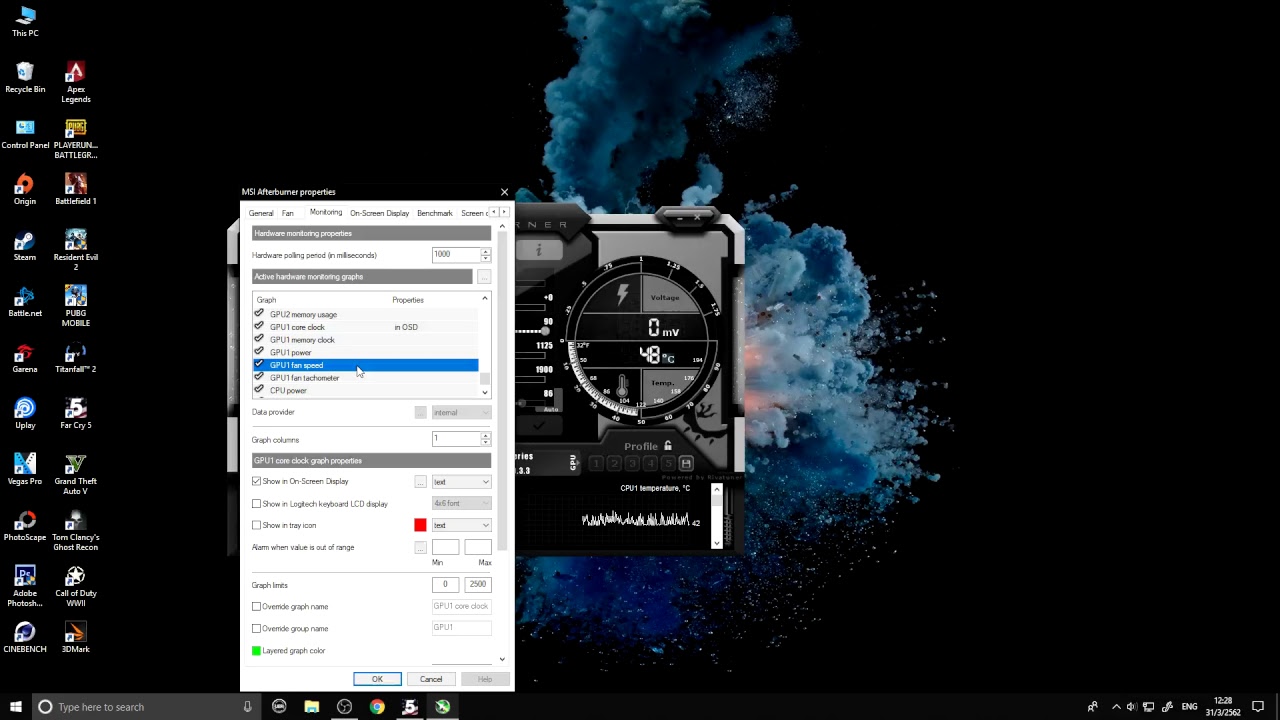Switch to the General tab
The height and width of the screenshot is (720, 1280).
click(x=261, y=213)
